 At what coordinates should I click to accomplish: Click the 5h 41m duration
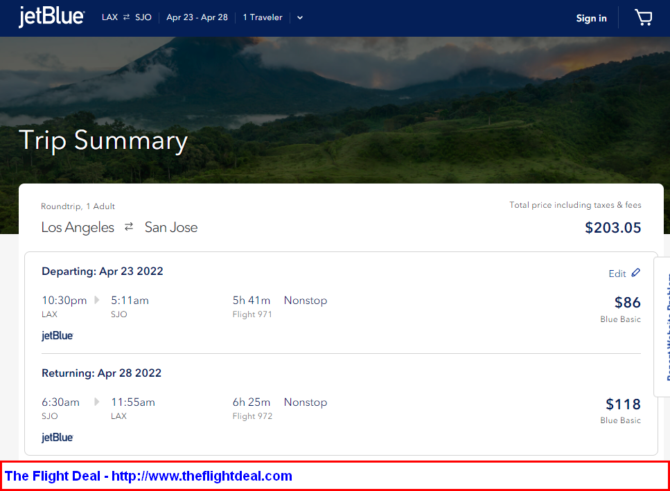[251, 300]
